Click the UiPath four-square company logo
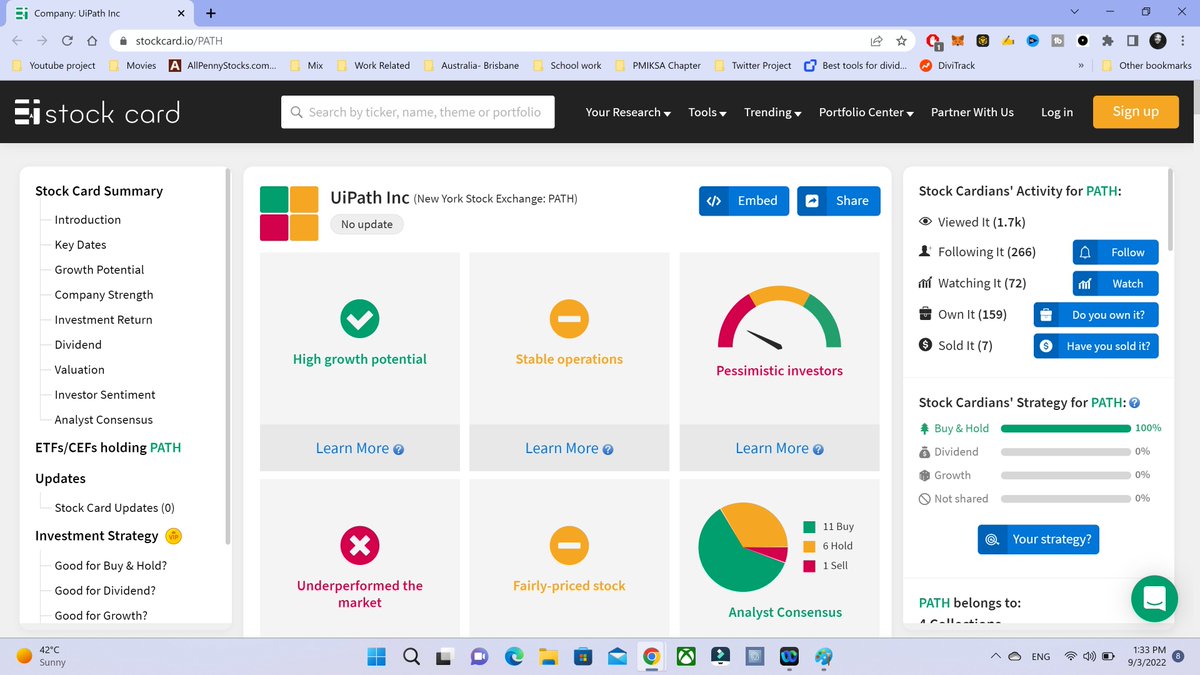Screen dimensions: 1200x675 tap(289, 213)
